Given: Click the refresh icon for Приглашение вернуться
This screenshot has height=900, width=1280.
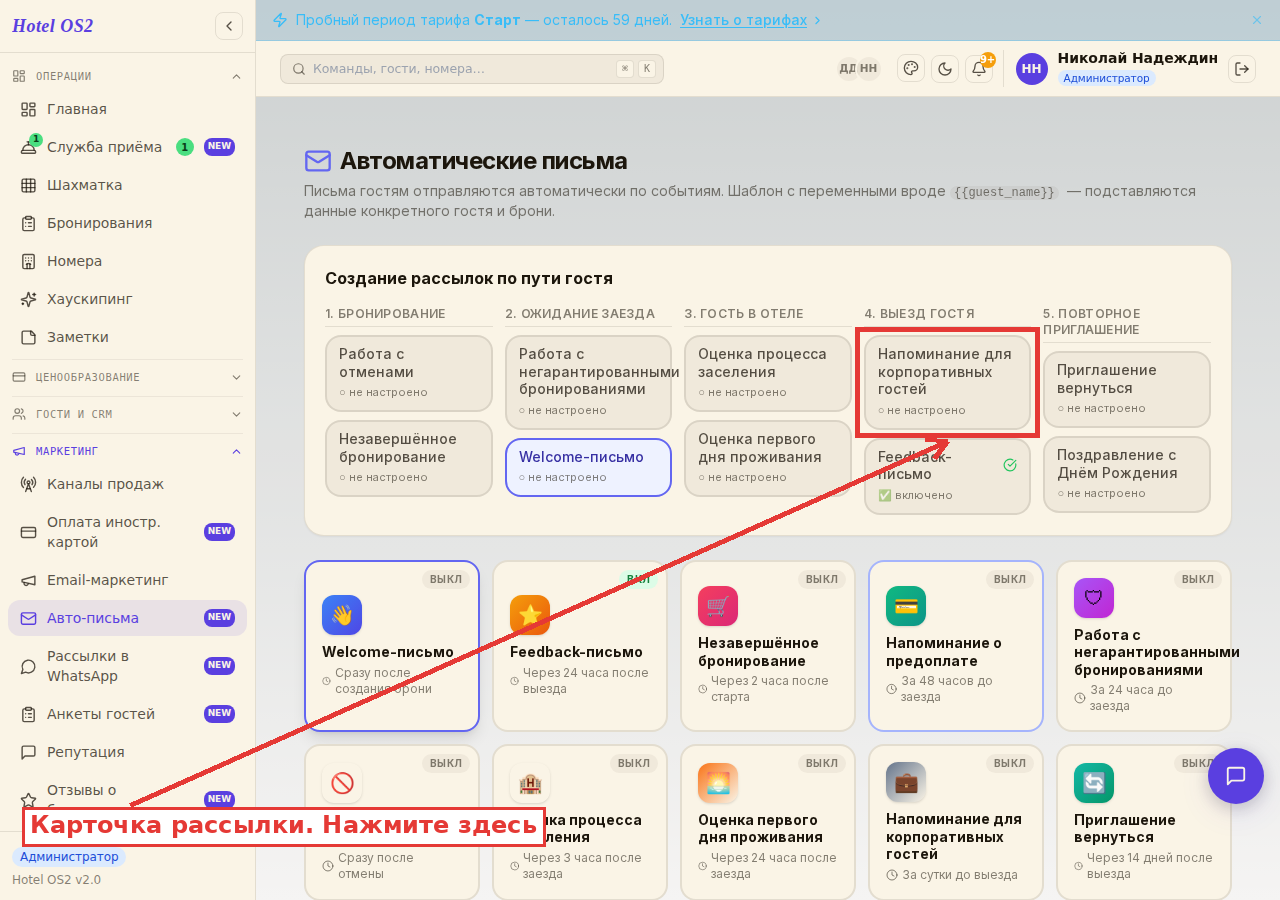Looking at the screenshot, I should 1094,783.
